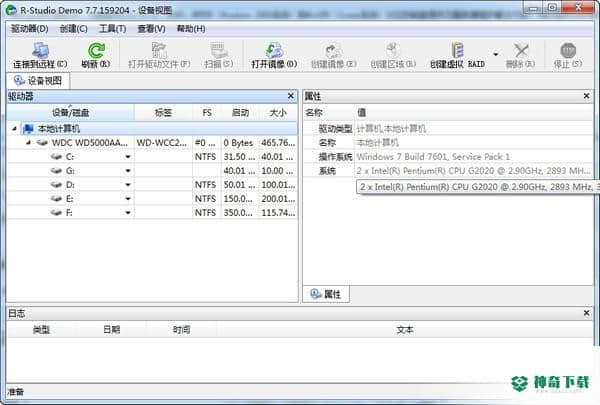600x405 pixels.
Task: Click the 值 column header in properties
Action: click(x=474, y=113)
